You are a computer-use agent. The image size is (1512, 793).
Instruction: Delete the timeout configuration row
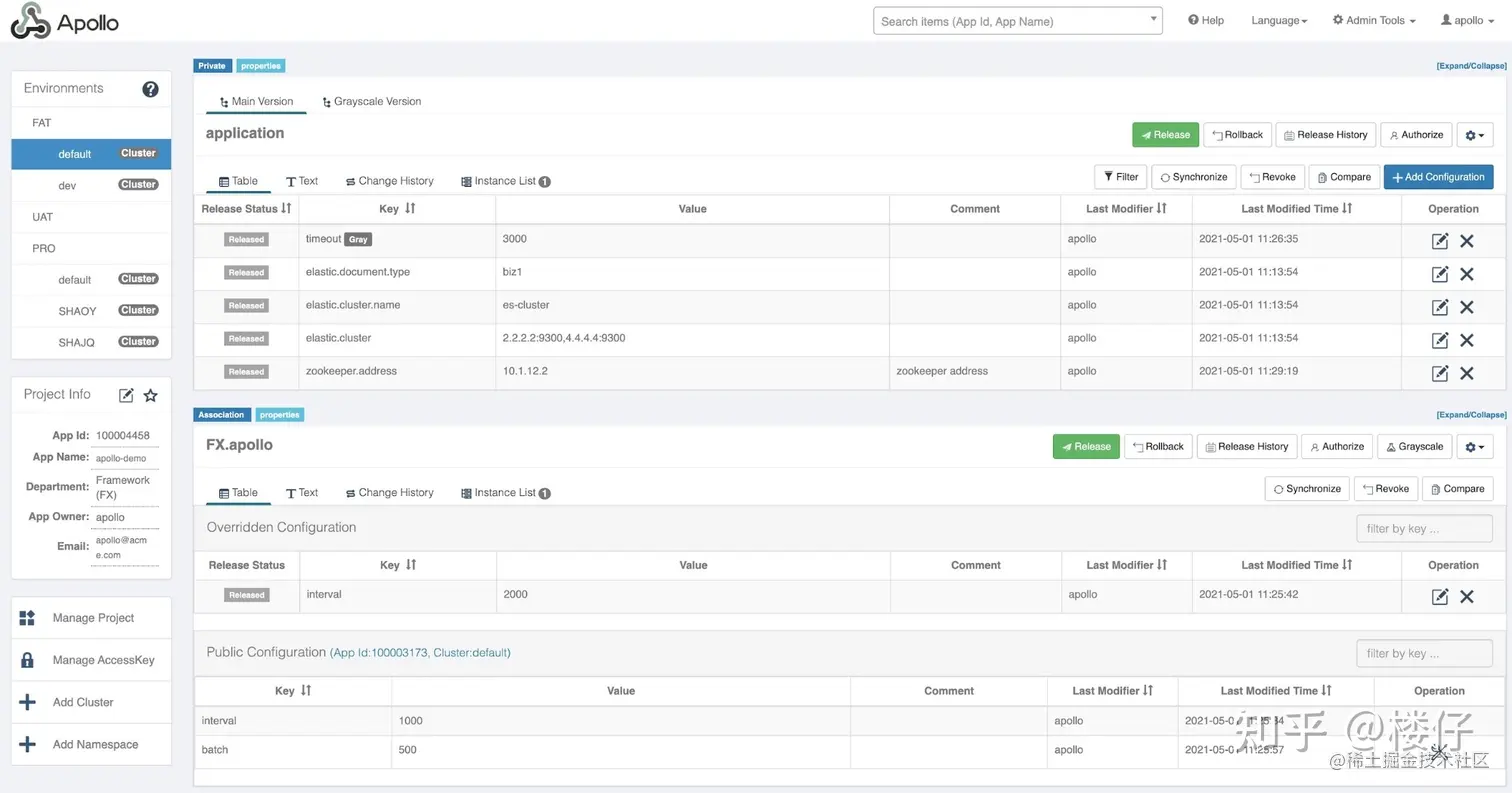click(1467, 241)
